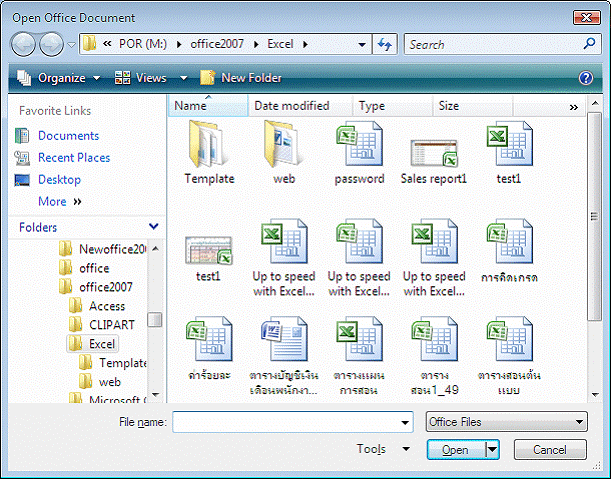Click folder tree scroll down arrow
The width and height of the screenshot is (611, 479).
[x=155, y=395]
